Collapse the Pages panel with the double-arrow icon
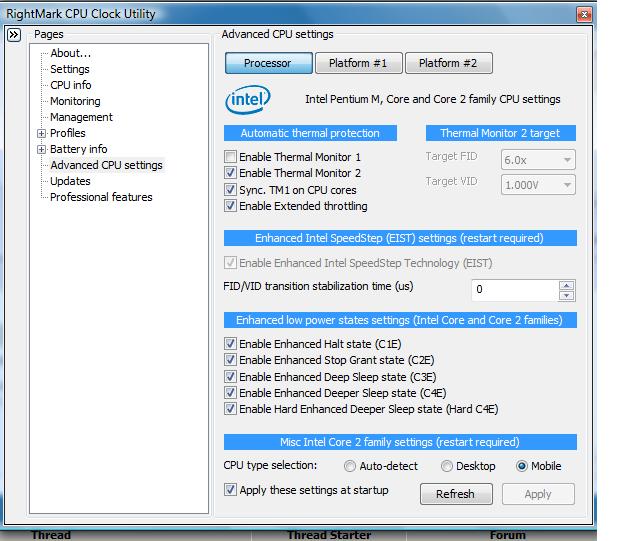 [x=14, y=35]
